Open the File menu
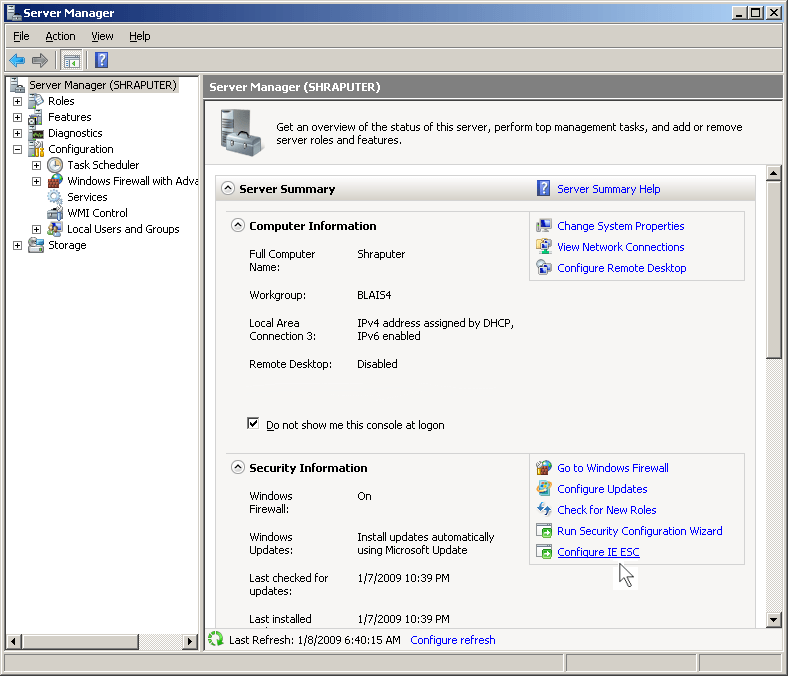800x676 pixels. coord(21,36)
